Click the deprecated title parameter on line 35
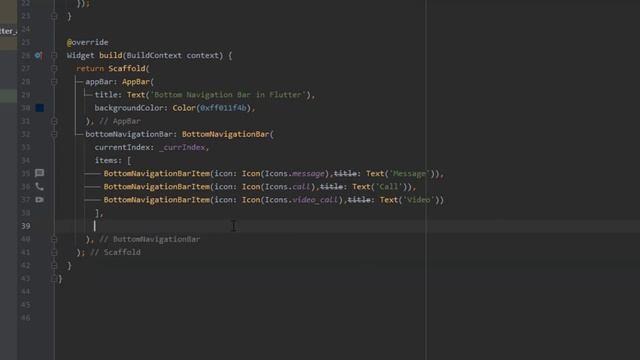 click(345, 173)
